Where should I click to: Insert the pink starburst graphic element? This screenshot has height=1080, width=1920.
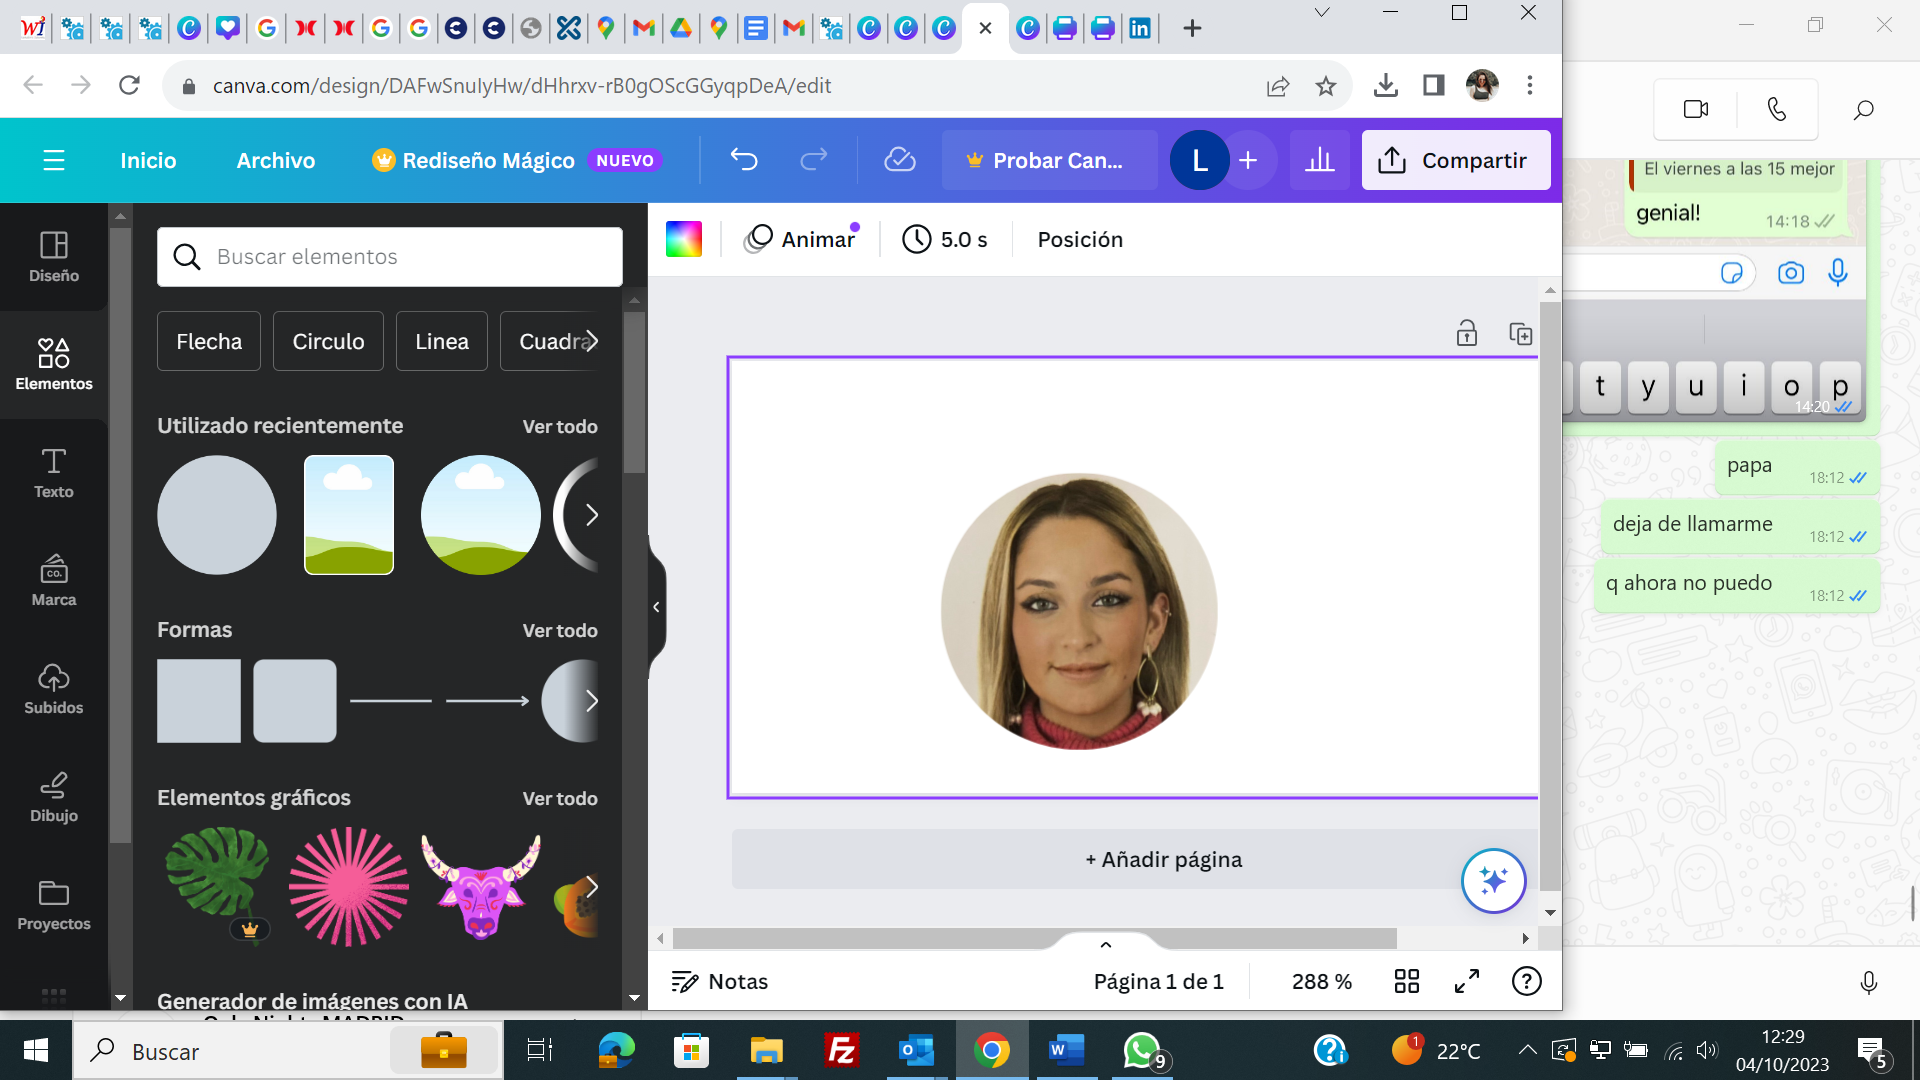coord(349,887)
